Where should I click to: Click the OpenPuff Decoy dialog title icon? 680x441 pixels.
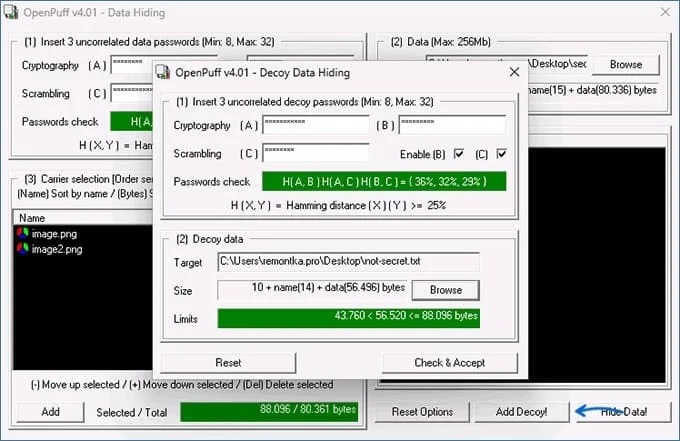point(163,72)
